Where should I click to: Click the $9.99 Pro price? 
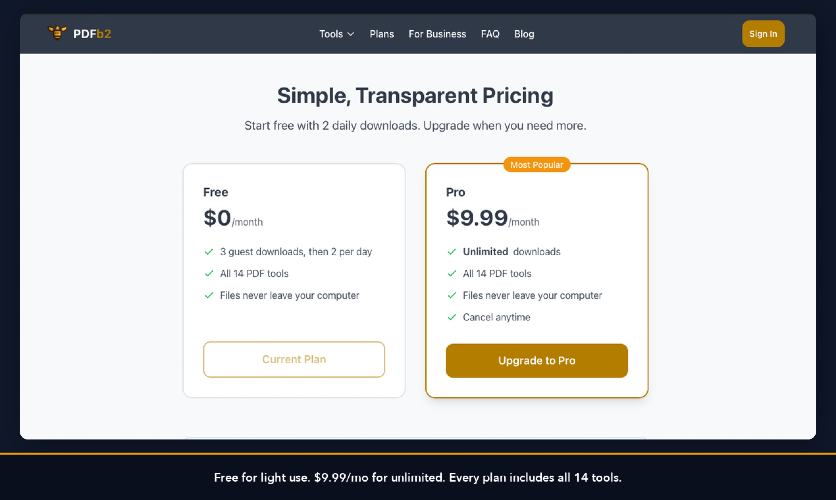click(477, 218)
